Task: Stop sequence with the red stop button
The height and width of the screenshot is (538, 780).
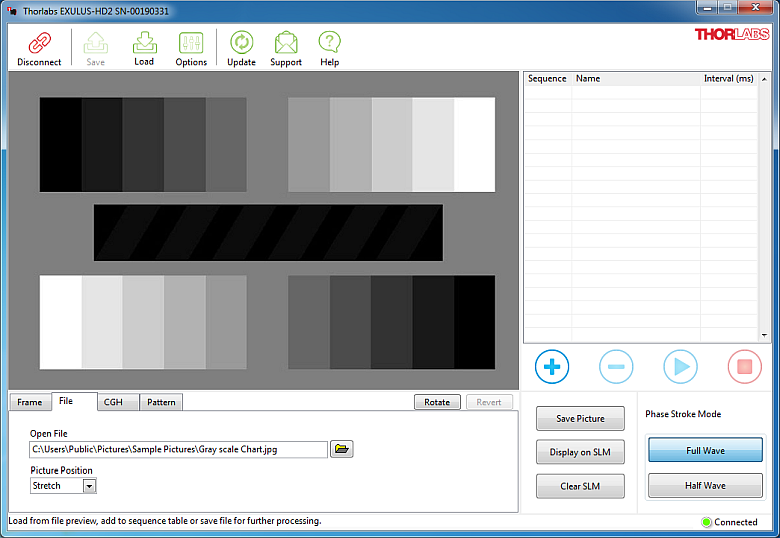Action: point(744,367)
